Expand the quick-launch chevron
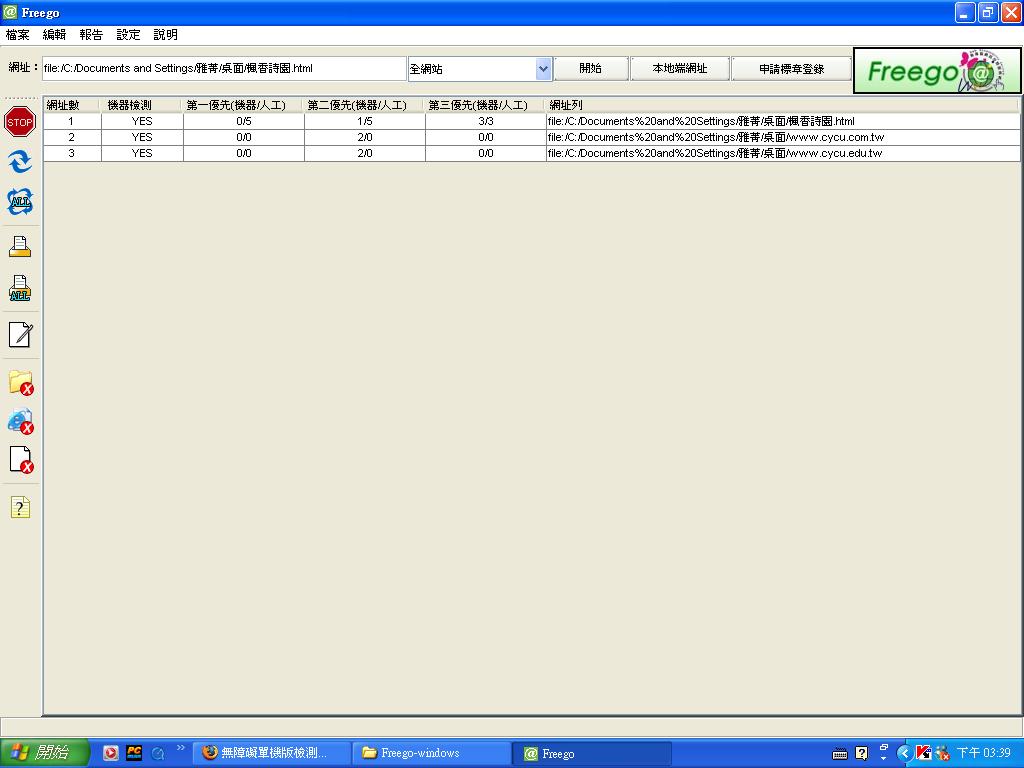This screenshot has width=1024, height=768. click(181, 748)
